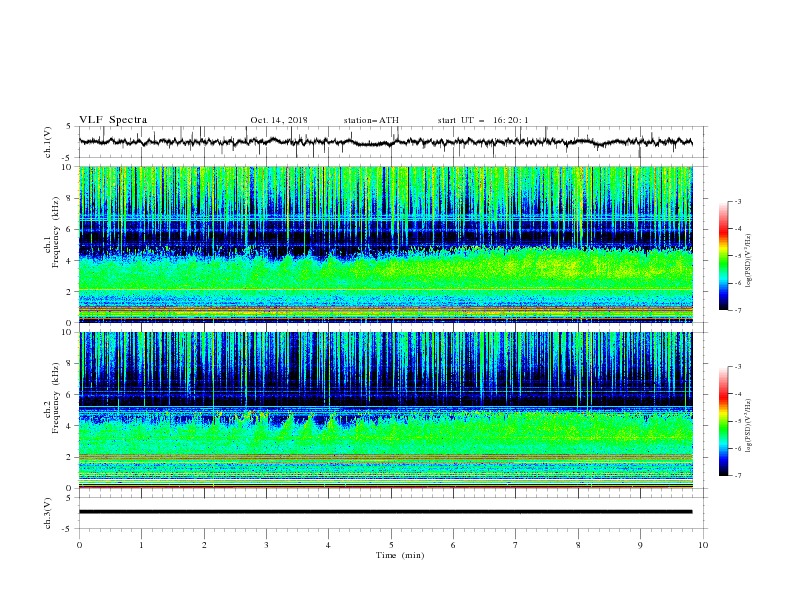This screenshot has width=792, height=612.
Task: Click the "station=ATH" header text
Action: point(371,120)
